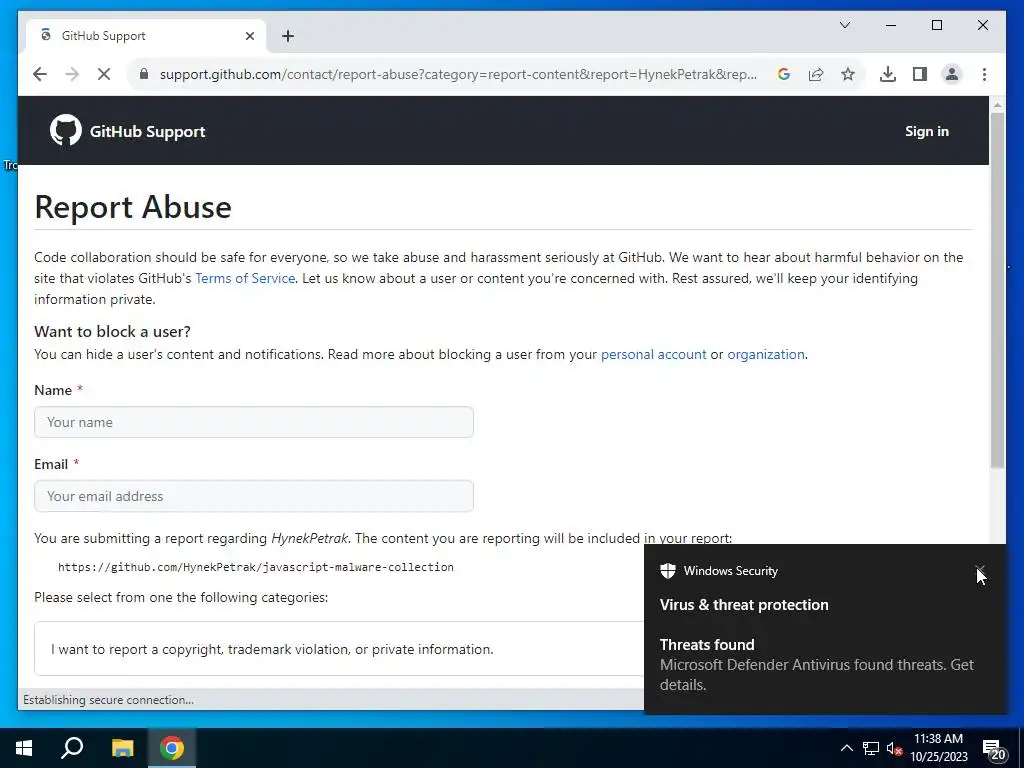Click the page vertical scrollbar thumb

coord(997,290)
